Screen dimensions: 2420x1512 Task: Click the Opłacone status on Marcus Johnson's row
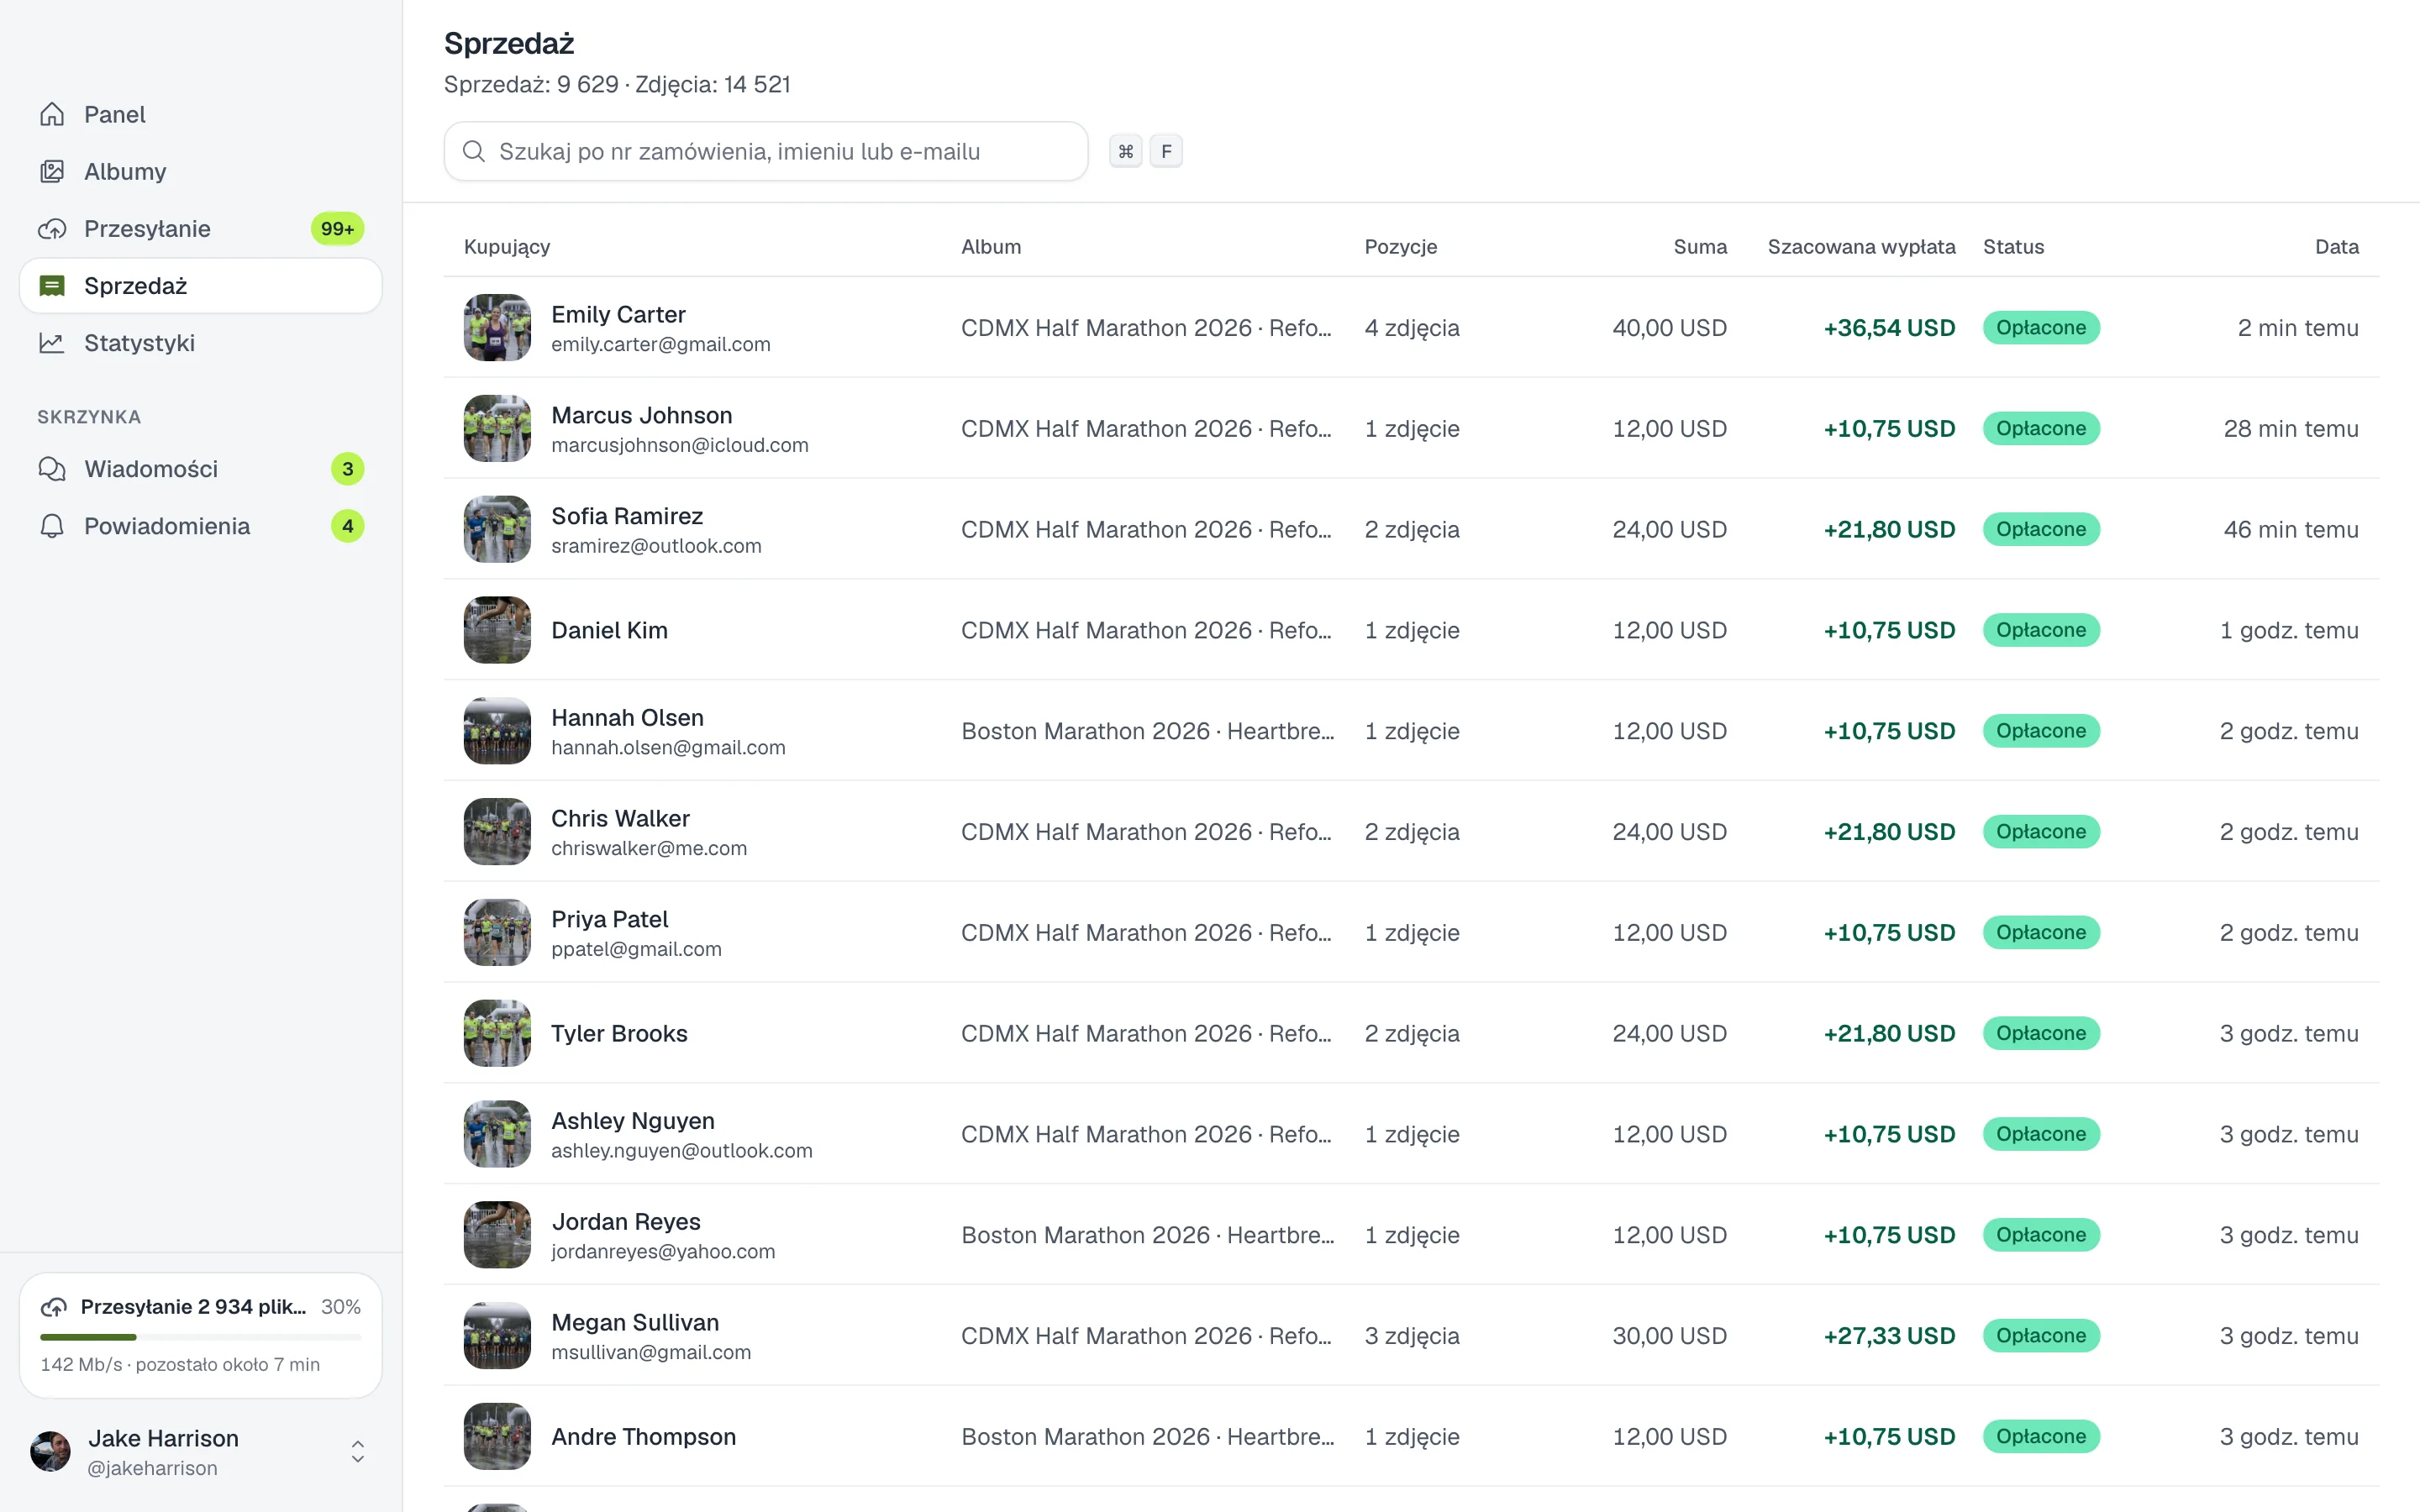click(2041, 429)
